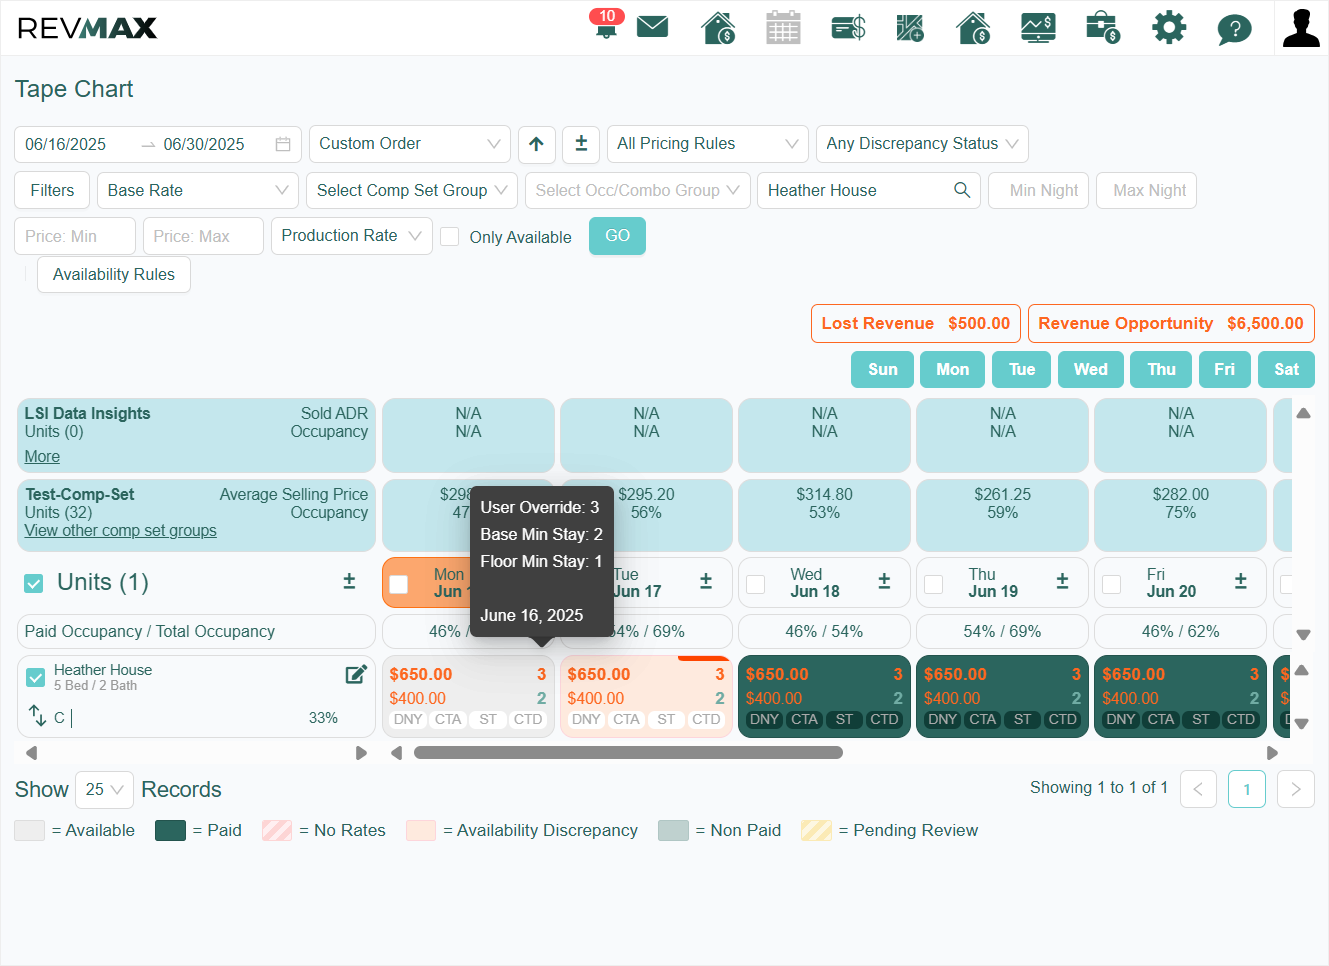Viewport: 1329px width, 966px height.
Task: Click the Price: Min input field
Action: coord(75,236)
